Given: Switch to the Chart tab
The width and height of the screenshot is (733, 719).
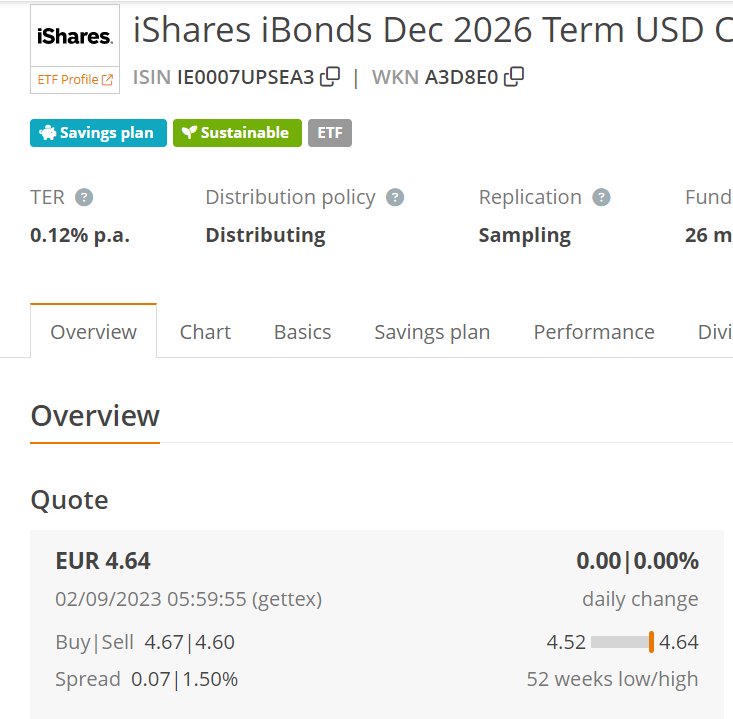Looking at the screenshot, I should click(205, 332).
